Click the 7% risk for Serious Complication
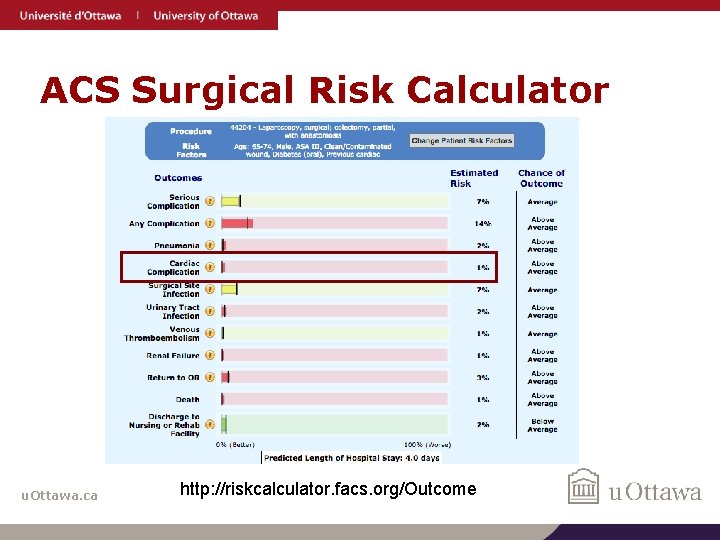The height and width of the screenshot is (540, 720). point(483,202)
